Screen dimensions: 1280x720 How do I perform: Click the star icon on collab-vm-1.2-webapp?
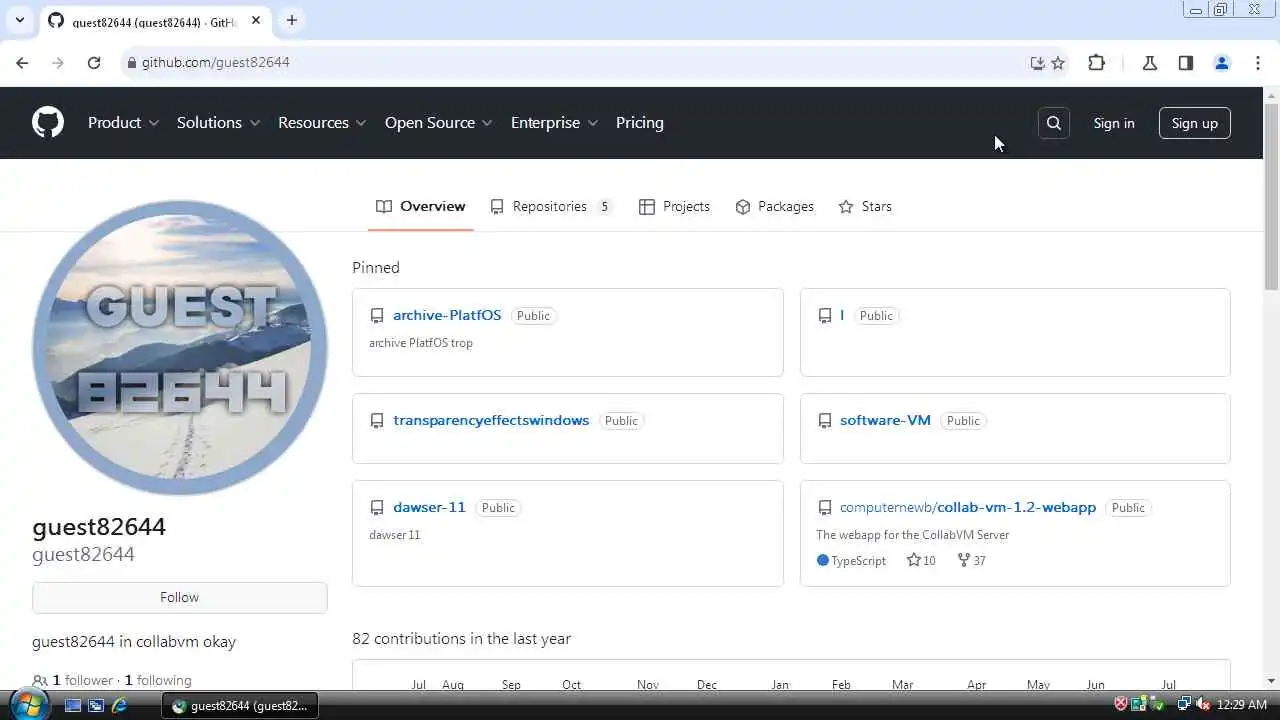[x=913, y=560]
